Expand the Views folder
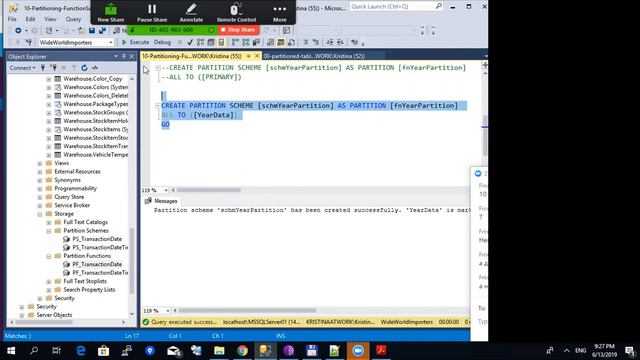The height and width of the screenshot is (360, 640). coord(40,163)
